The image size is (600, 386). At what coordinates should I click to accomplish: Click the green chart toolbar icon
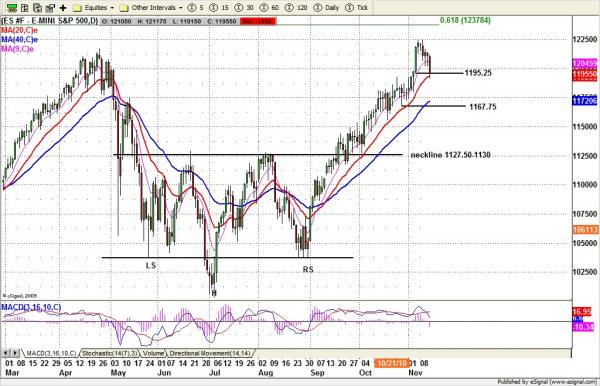point(12,7)
